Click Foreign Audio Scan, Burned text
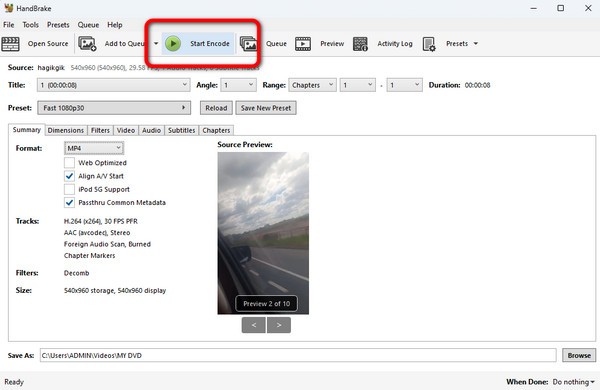The image size is (600, 390). coord(107,244)
